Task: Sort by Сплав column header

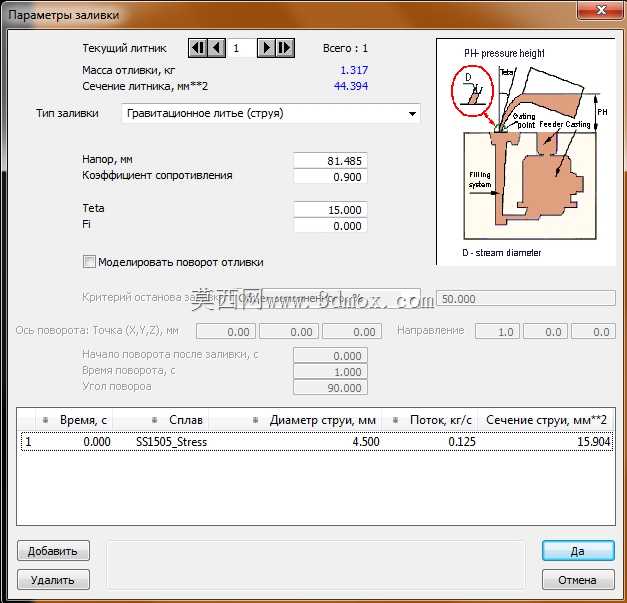Action: 161,420
